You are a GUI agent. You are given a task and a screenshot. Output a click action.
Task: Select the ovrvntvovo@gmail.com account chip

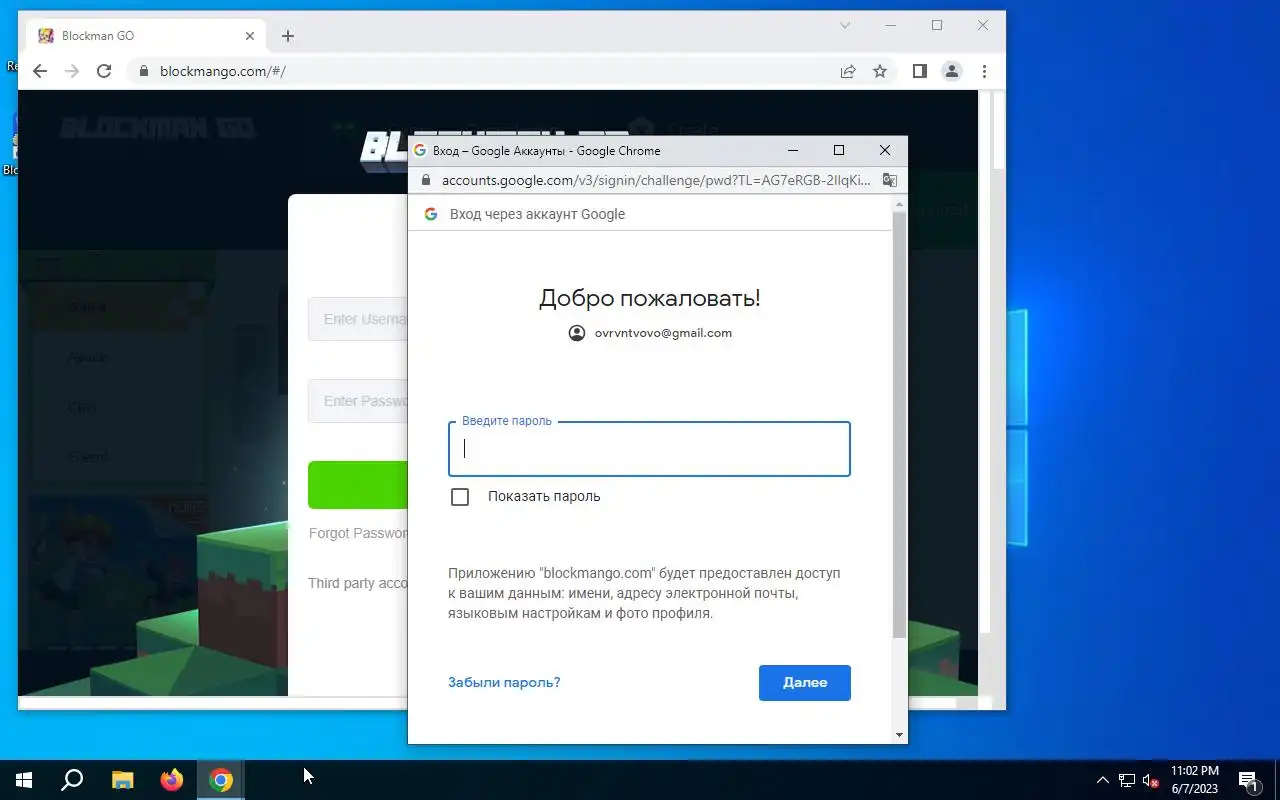(650, 333)
